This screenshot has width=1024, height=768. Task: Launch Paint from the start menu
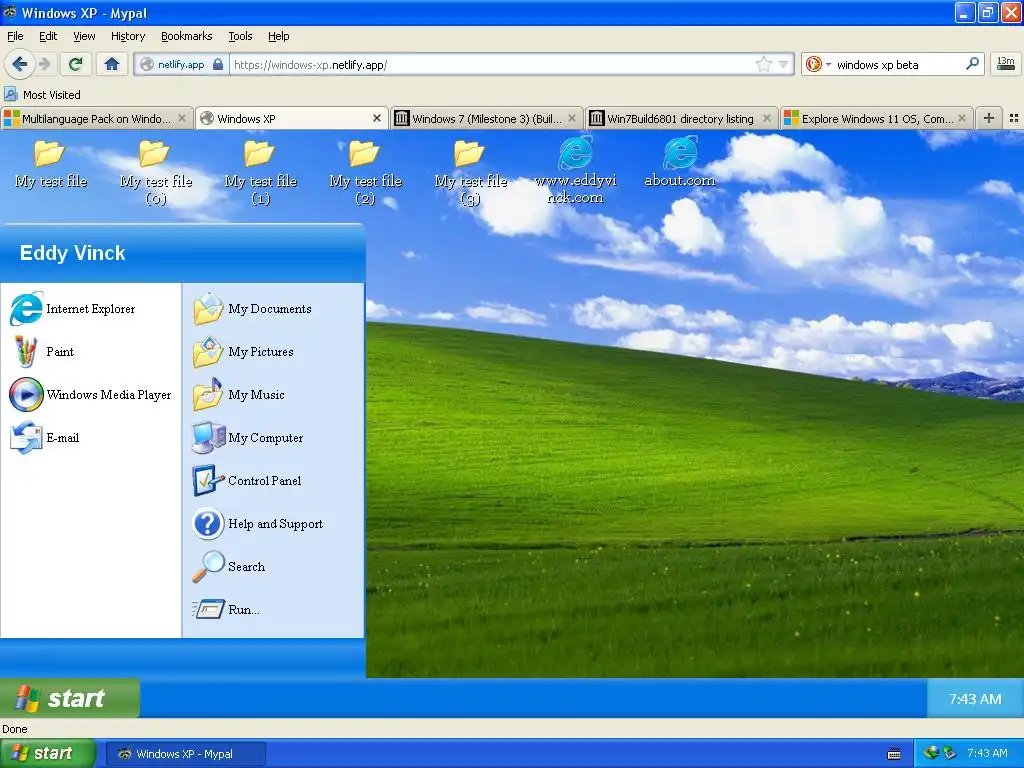coord(43,352)
